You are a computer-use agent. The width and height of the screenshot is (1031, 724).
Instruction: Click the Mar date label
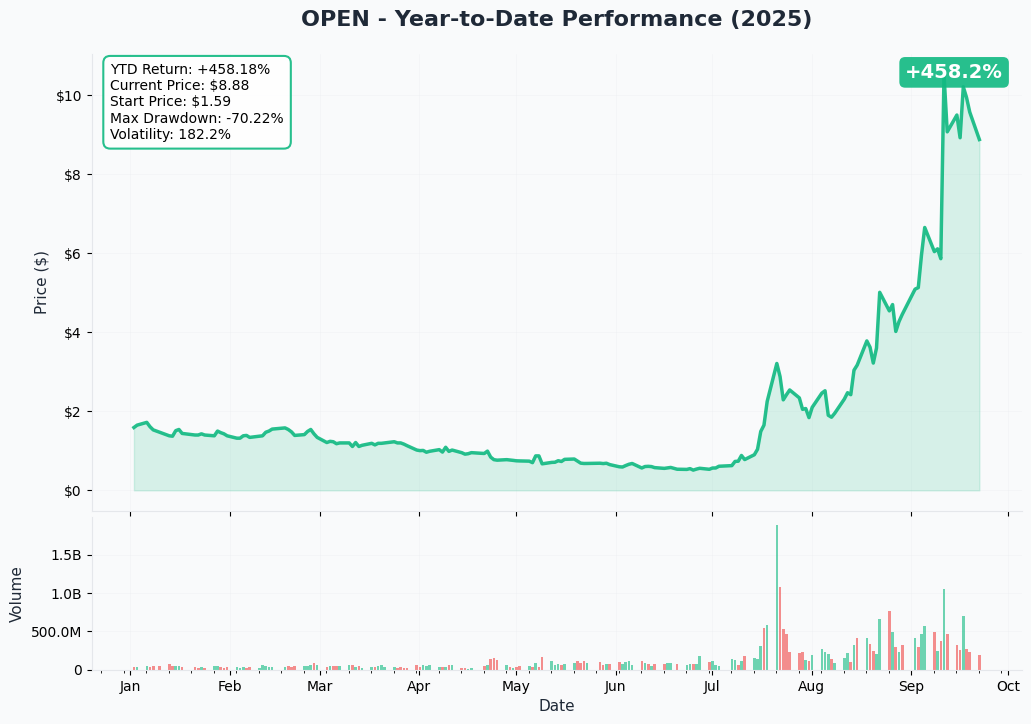coord(320,687)
